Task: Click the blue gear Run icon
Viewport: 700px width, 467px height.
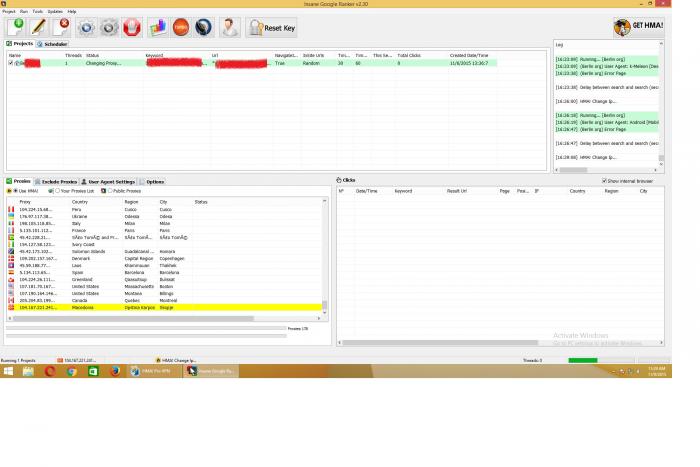Action: (86, 28)
